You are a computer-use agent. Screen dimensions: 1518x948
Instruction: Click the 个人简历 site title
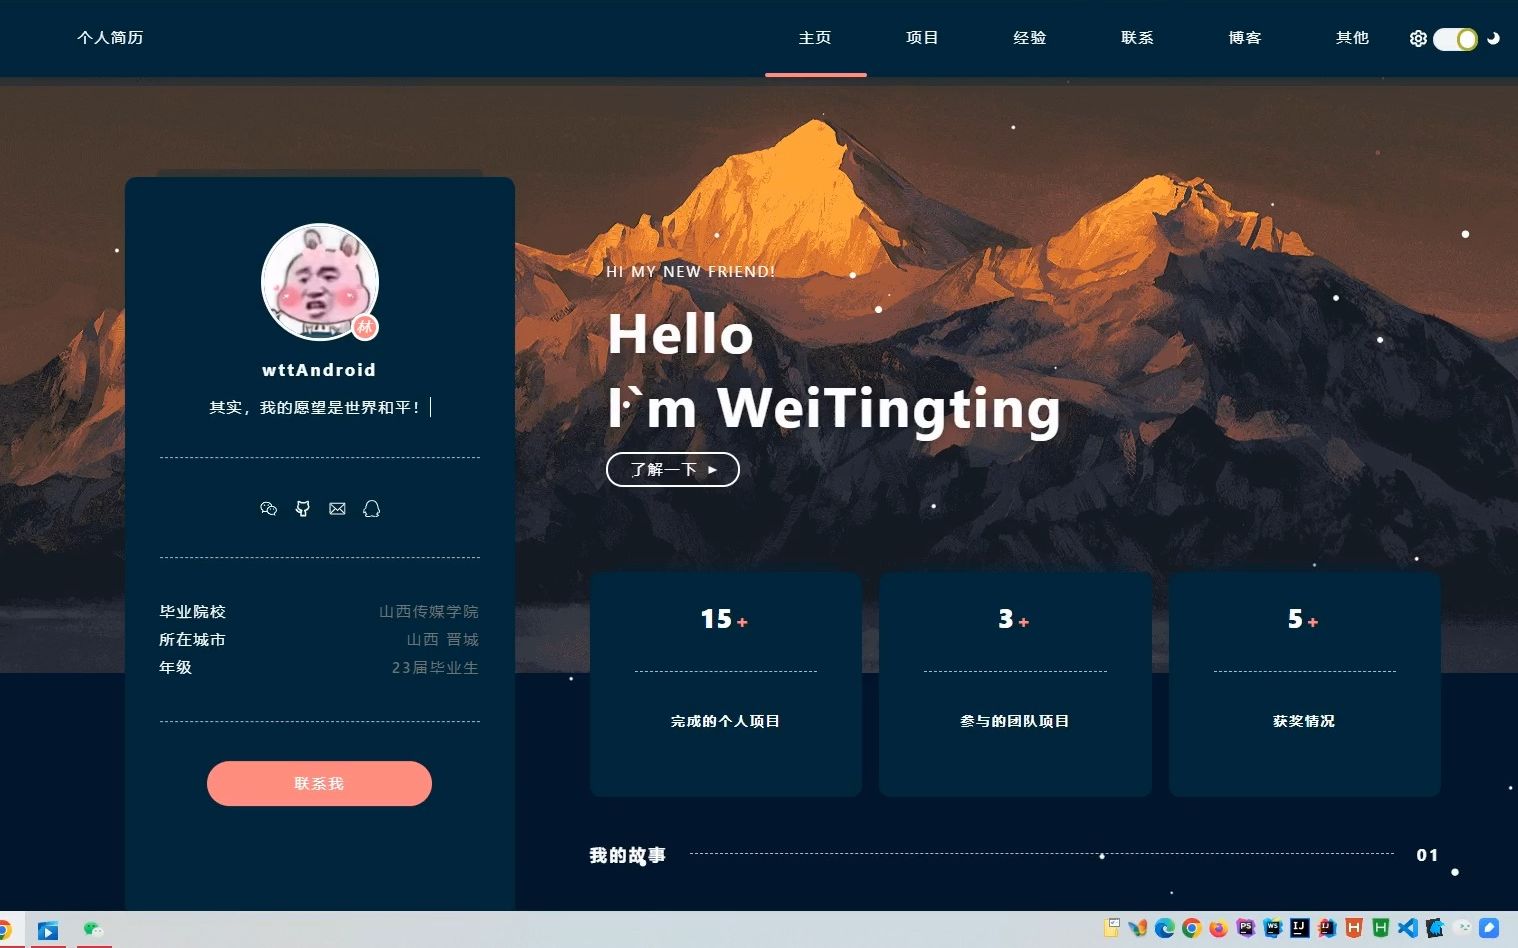tap(110, 38)
